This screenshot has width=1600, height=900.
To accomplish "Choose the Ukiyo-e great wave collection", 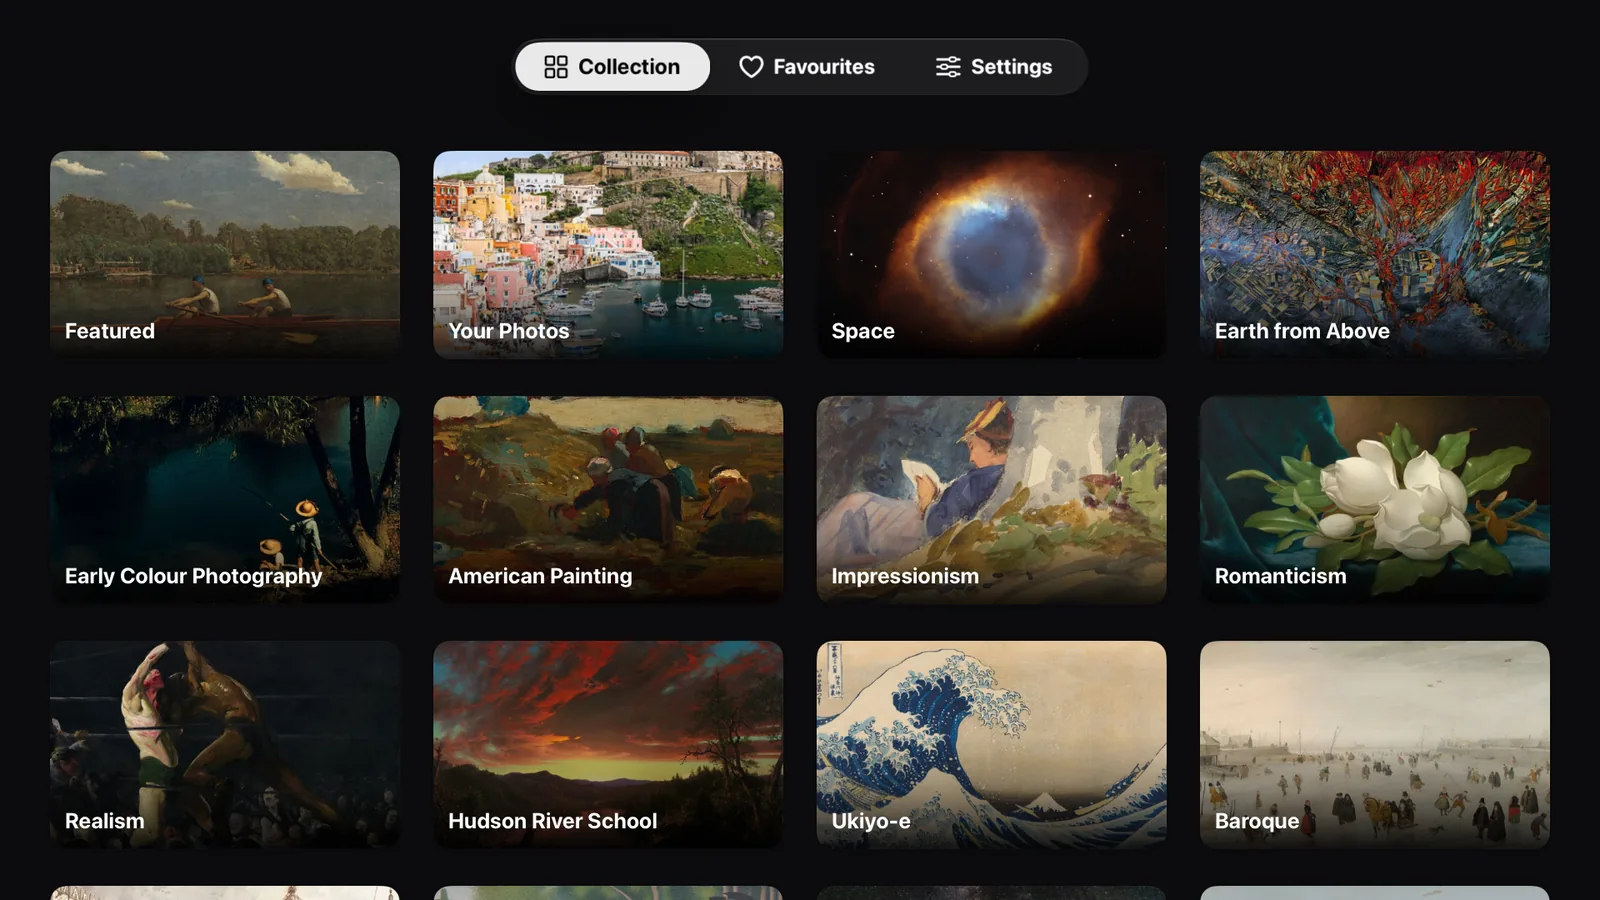I will click(991, 745).
